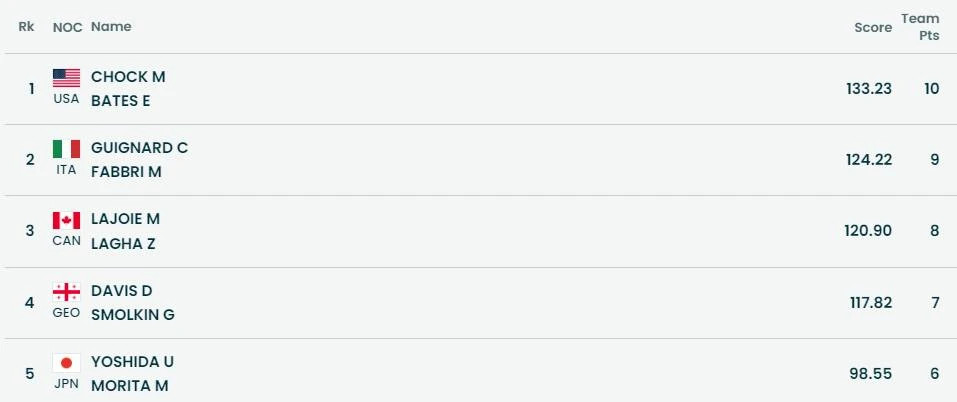Viewport: 957px width, 402px height.
Task: Open DAVIS D athlete profile
Action: click(x=121, y=291)
